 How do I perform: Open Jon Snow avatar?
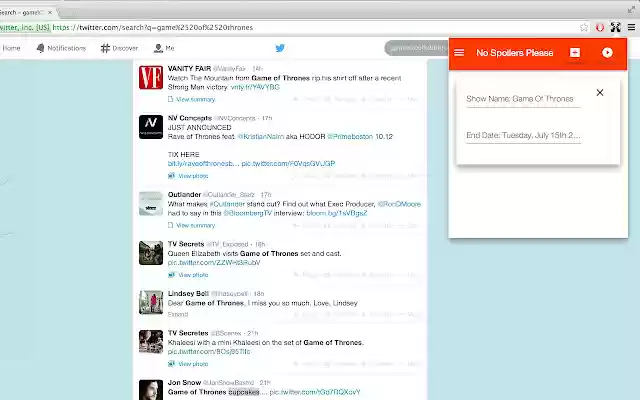point(151,390)
